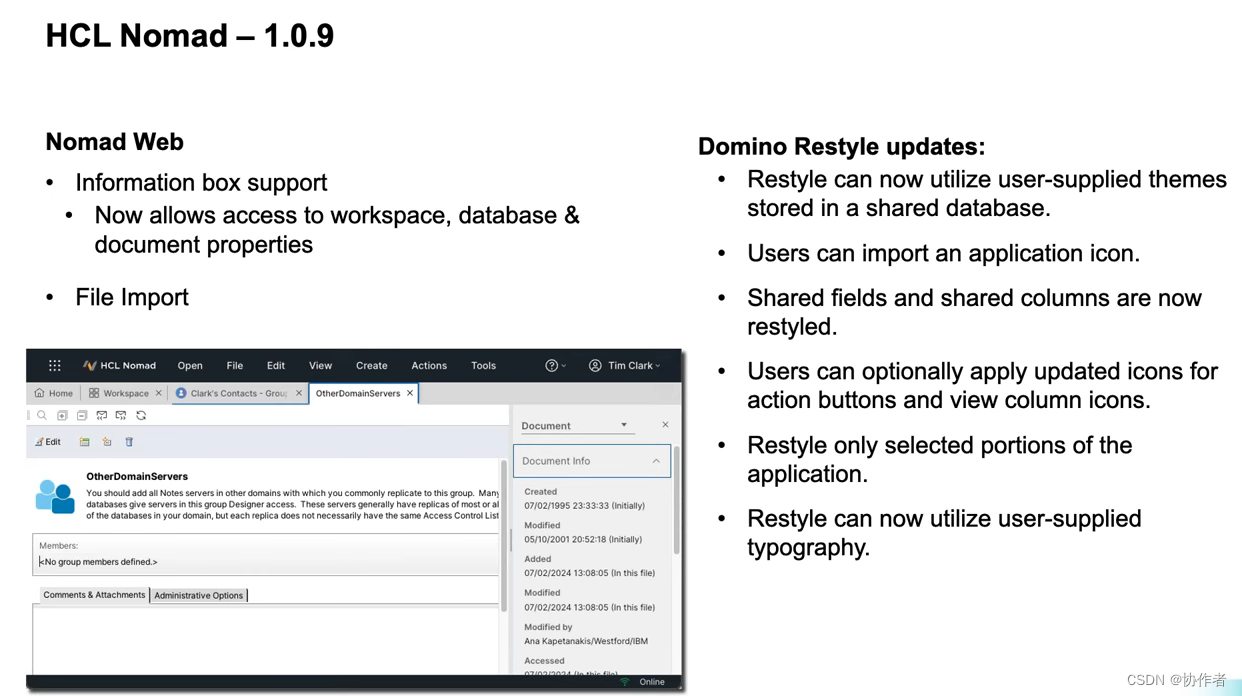1242x696 pixels.
Task: Close the Document properties panel
Action: point(665,425)
